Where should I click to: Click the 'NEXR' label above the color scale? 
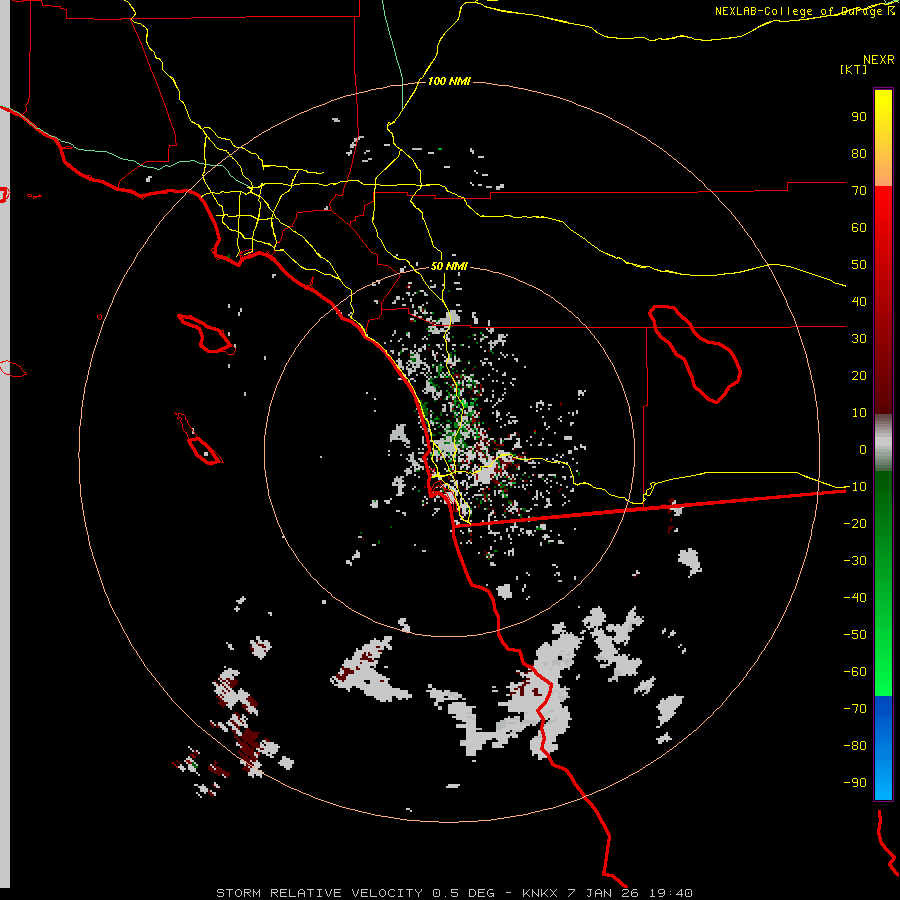(879, 60)
